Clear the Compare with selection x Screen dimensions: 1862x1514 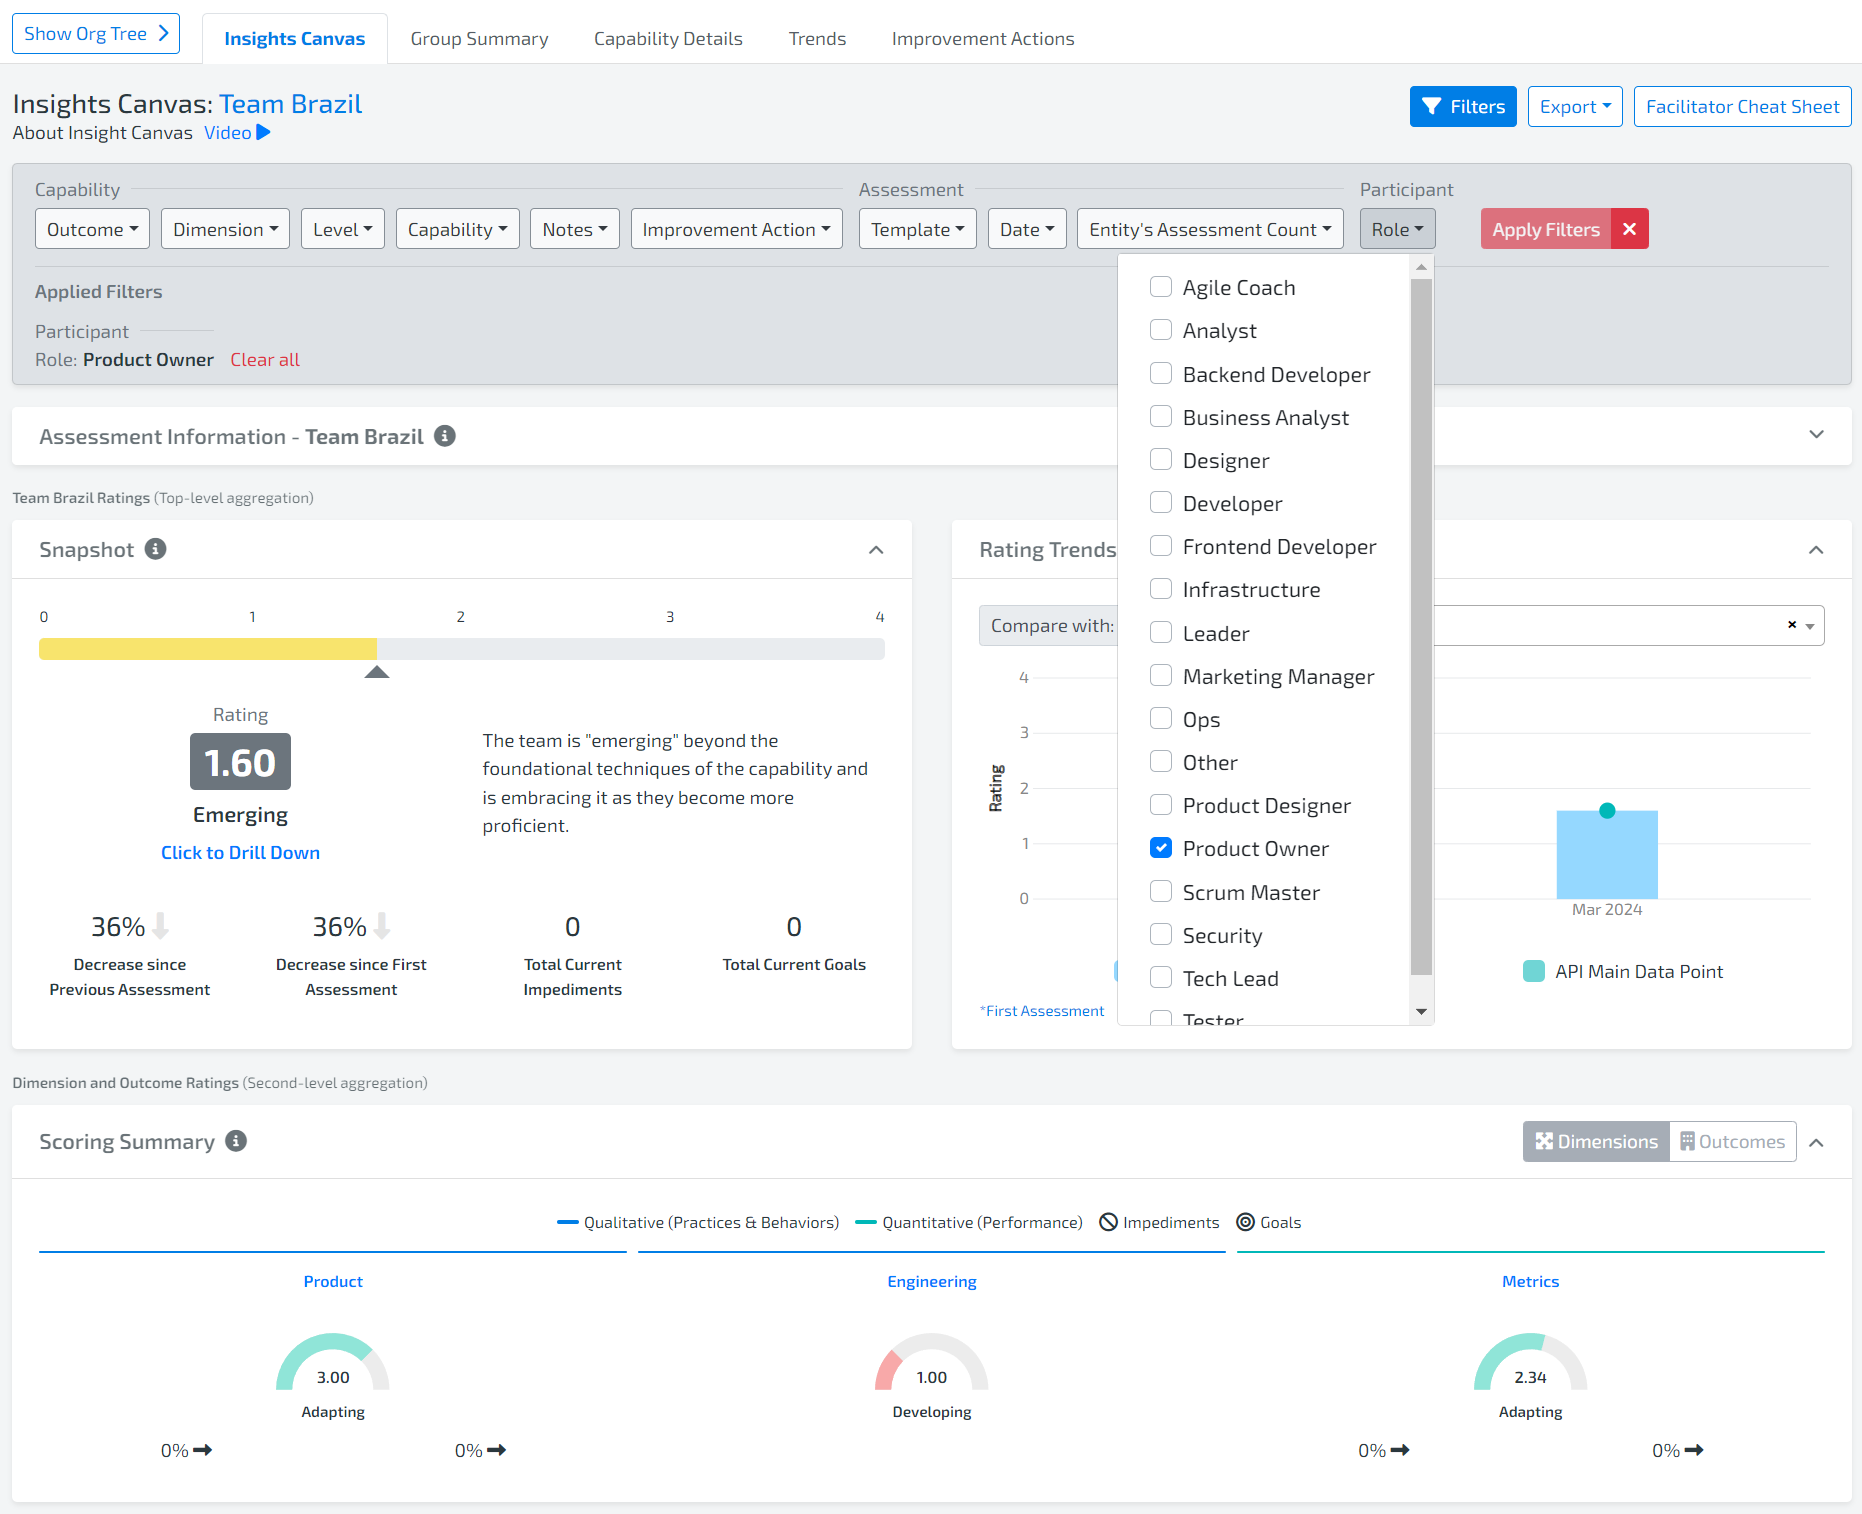tap(1792, 625)
